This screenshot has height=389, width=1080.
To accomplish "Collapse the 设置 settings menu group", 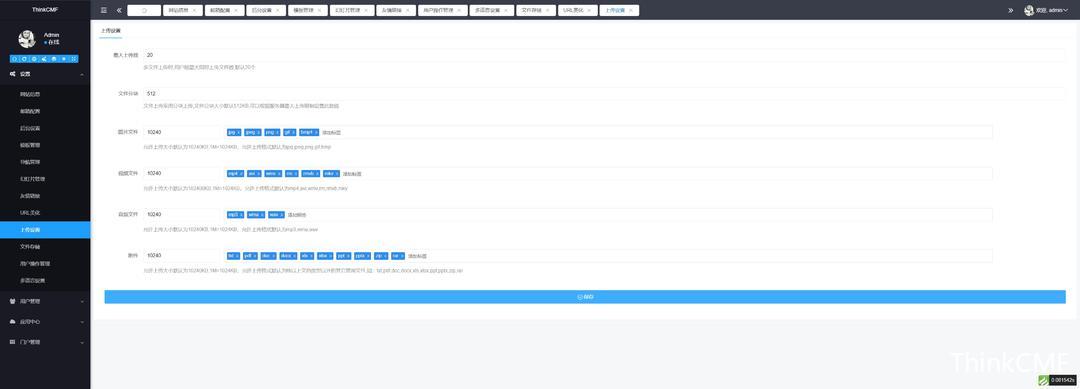I will tap(45, 74).
